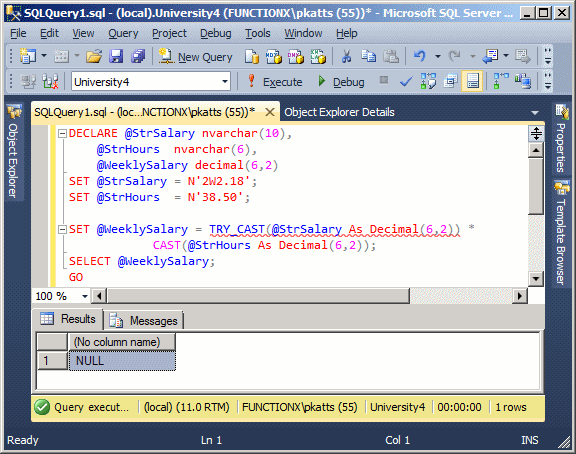Open the Template Browser side panel
The image size is (576, 454).
click(x=561, y=233)
